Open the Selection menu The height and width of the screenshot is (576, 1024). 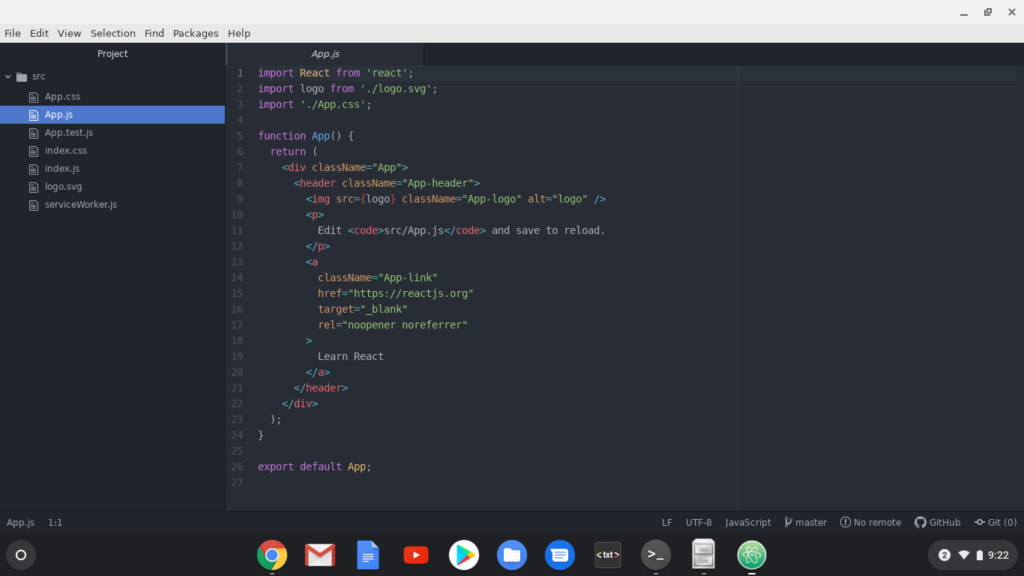[113, 33]
